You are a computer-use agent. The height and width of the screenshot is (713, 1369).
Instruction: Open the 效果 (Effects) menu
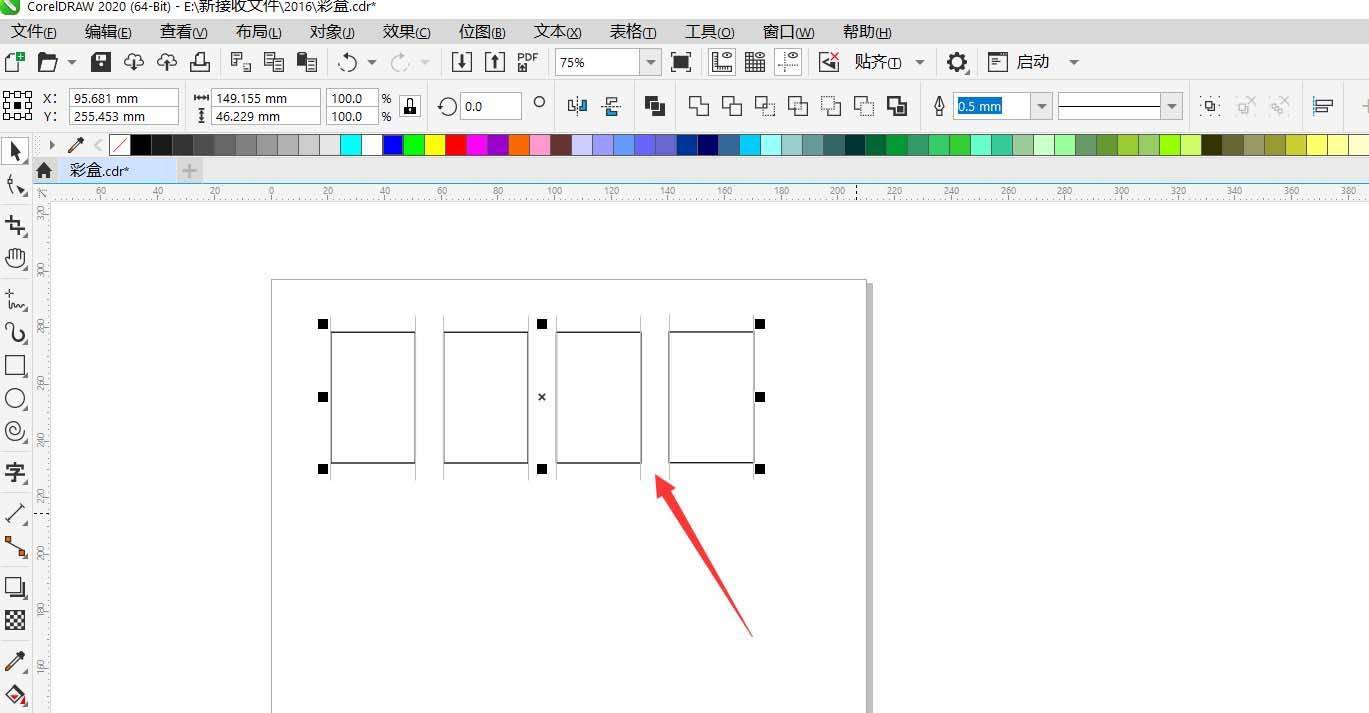coord(406,32)
